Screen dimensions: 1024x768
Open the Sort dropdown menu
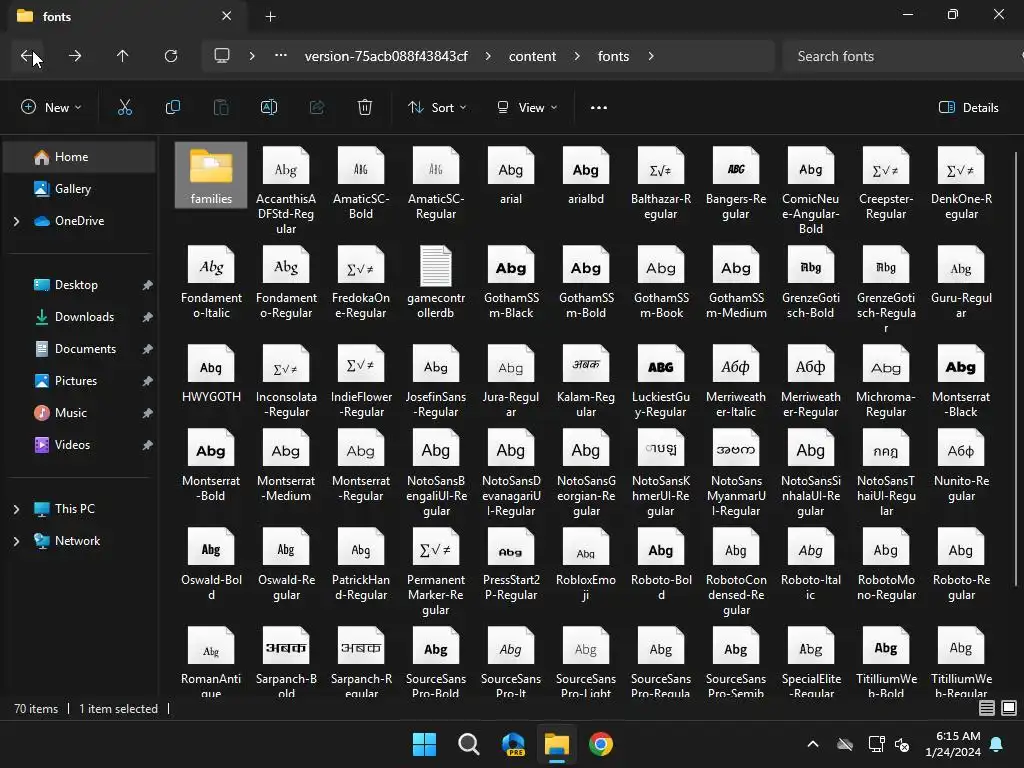click(437, 108)
